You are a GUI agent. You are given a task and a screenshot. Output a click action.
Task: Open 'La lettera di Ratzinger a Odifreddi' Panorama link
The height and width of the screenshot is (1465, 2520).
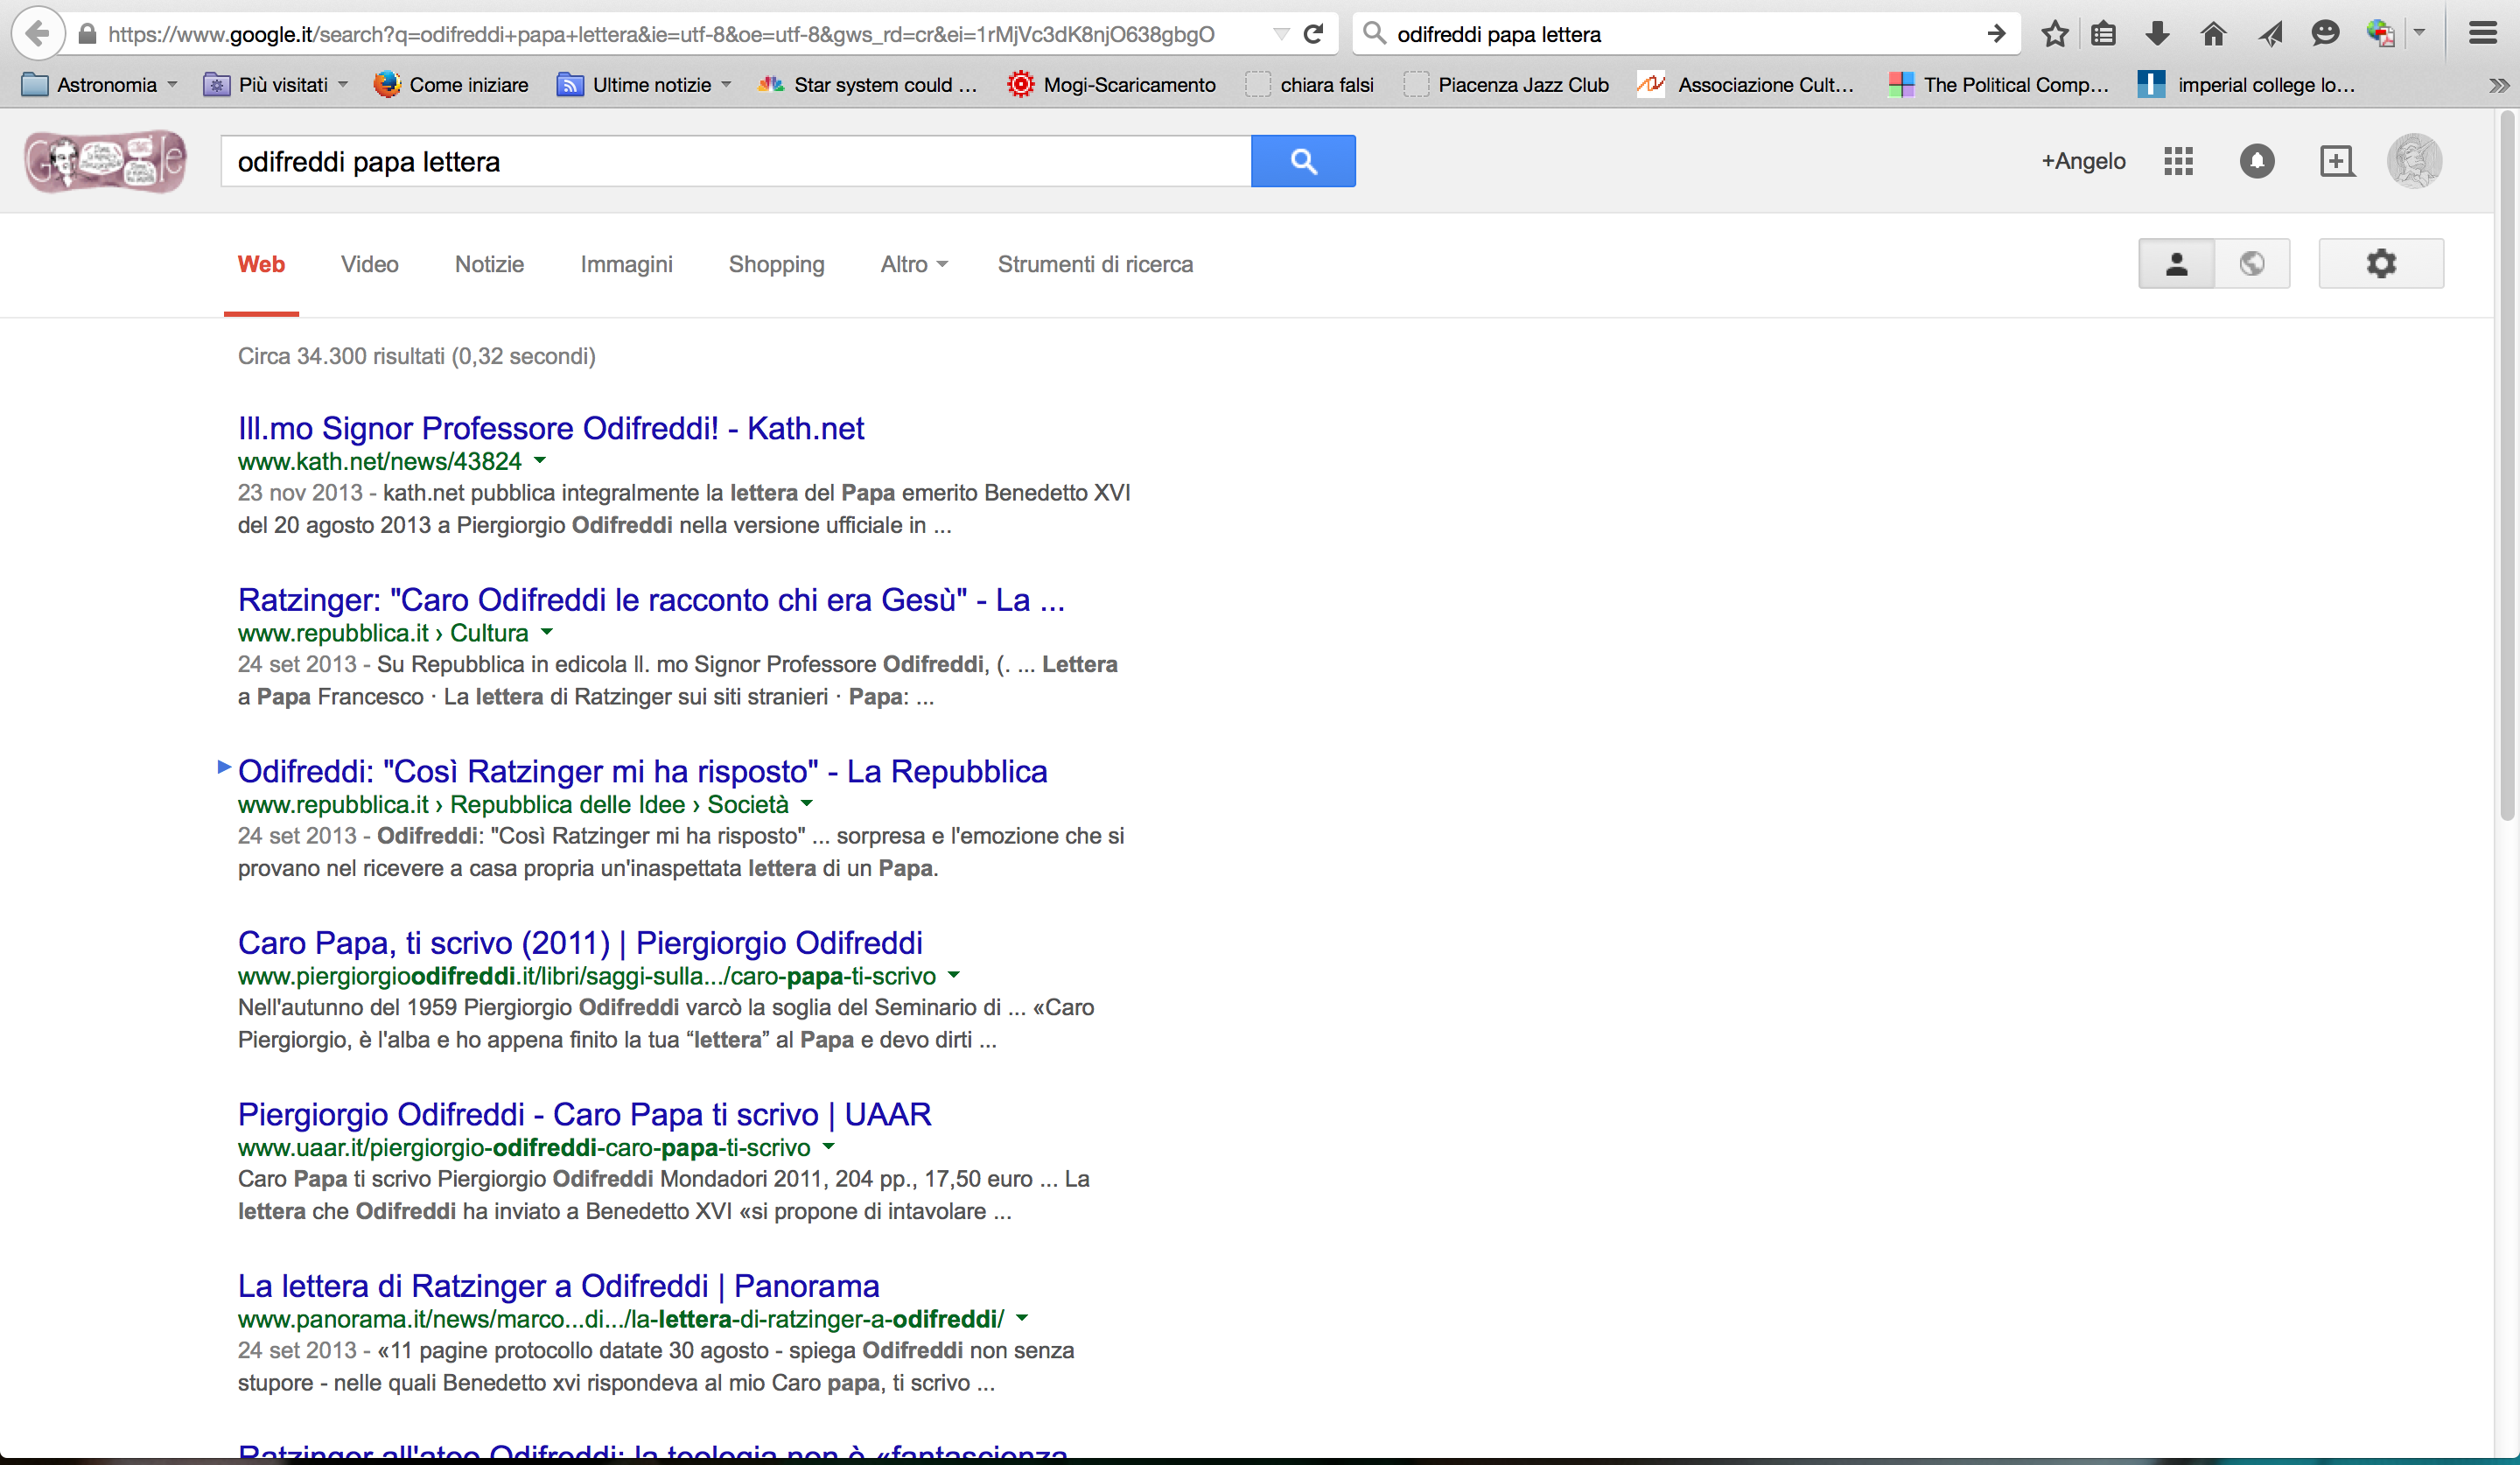pos(558,1286)
